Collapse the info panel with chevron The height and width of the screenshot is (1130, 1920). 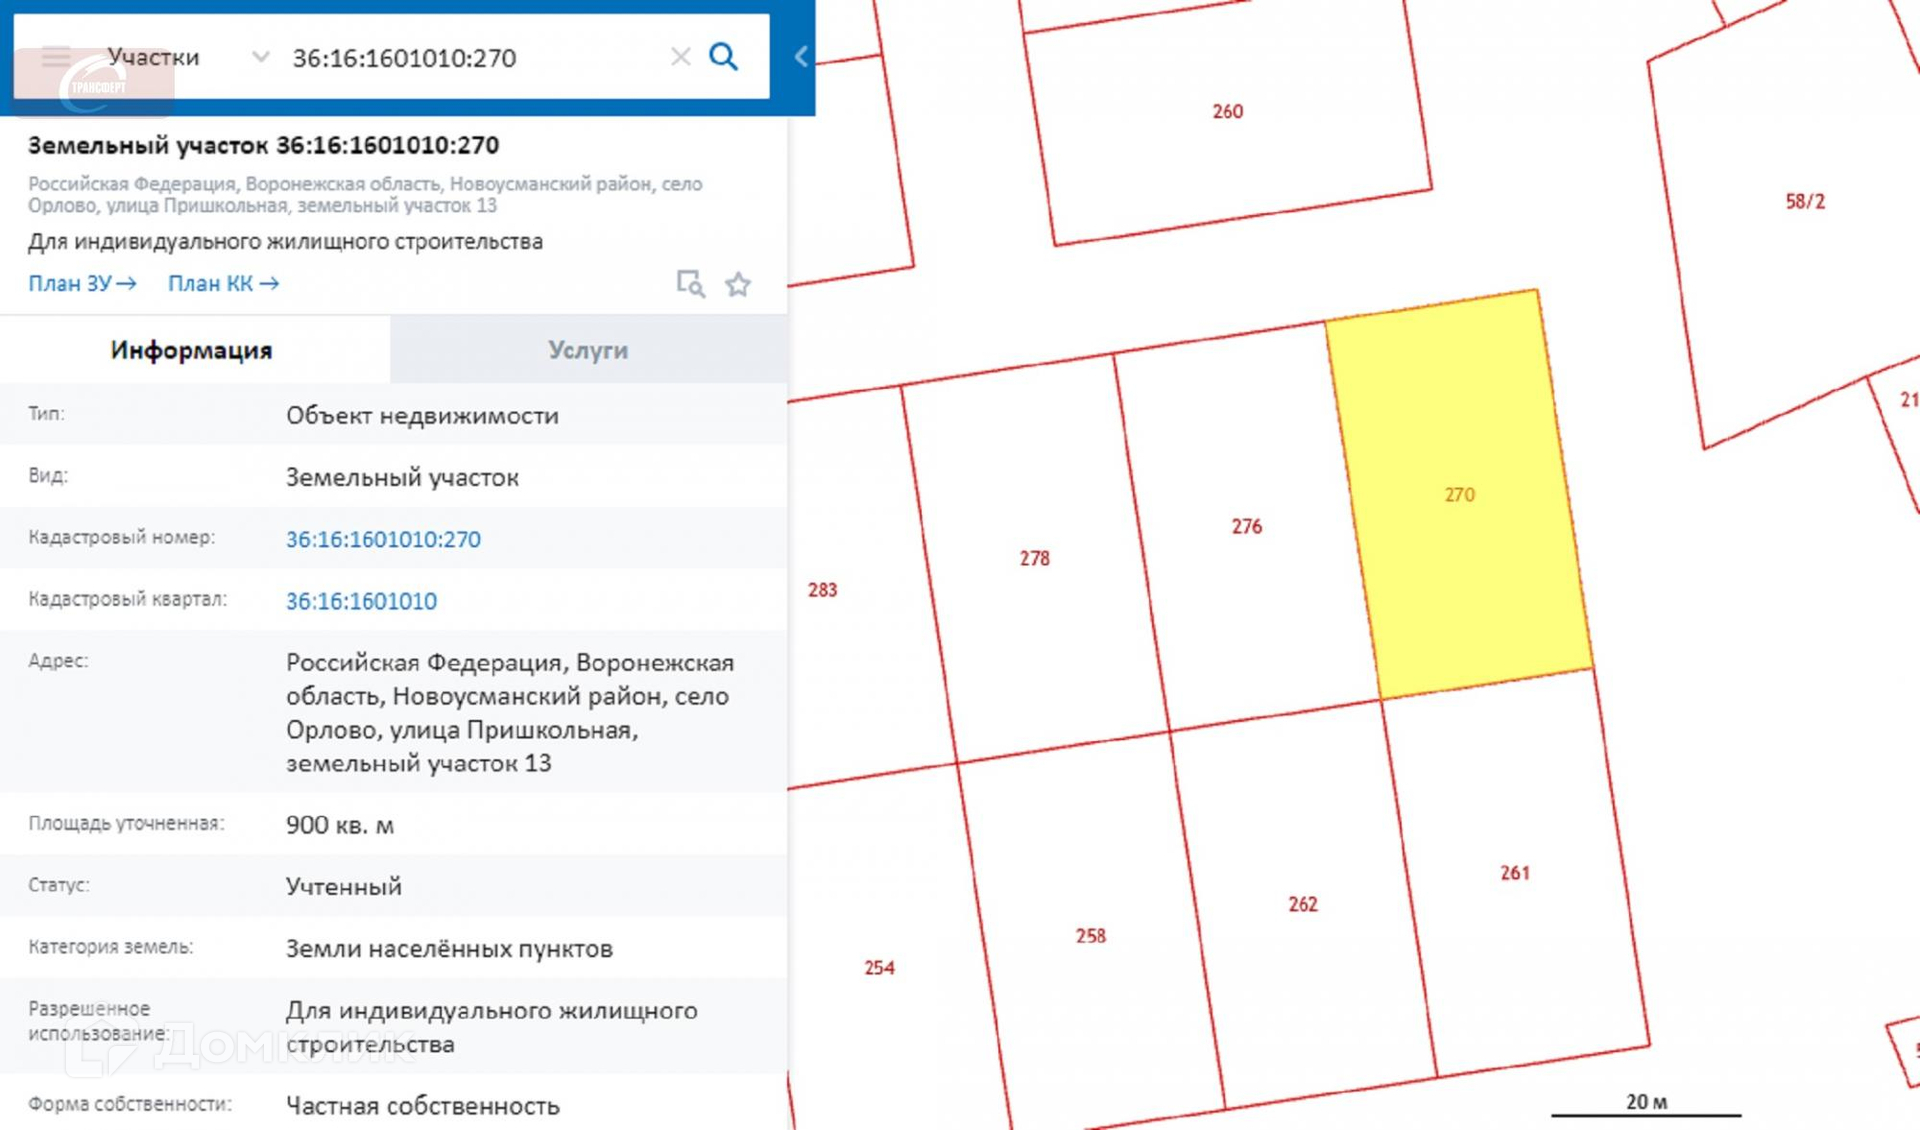801,57
